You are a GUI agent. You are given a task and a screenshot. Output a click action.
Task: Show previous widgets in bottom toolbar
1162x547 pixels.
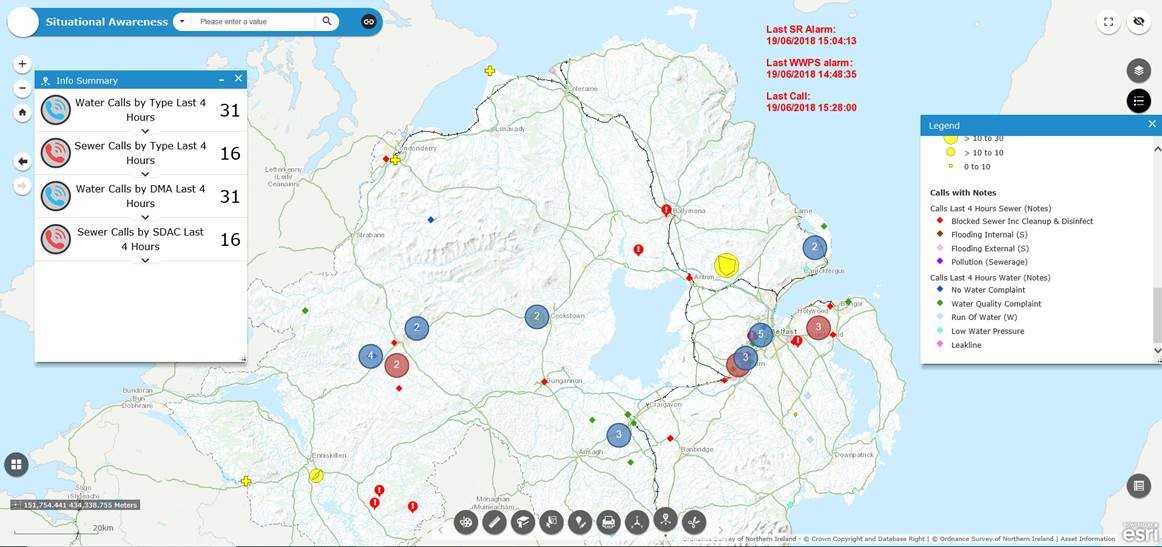(442, 529)
